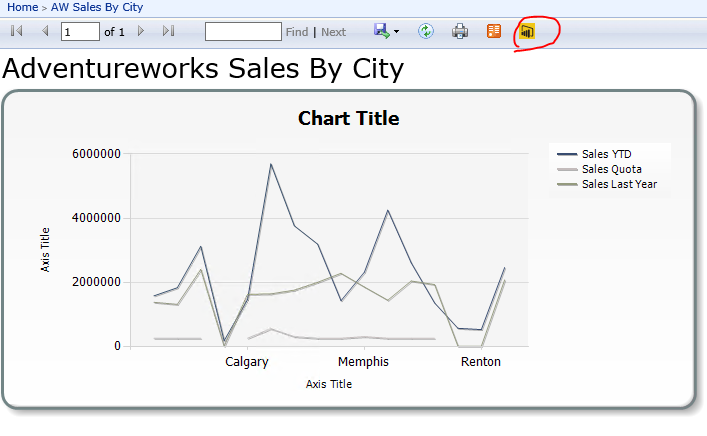Screen dimensions: 707x436
Task: Click the Find text search box
Action: point(243,32)
